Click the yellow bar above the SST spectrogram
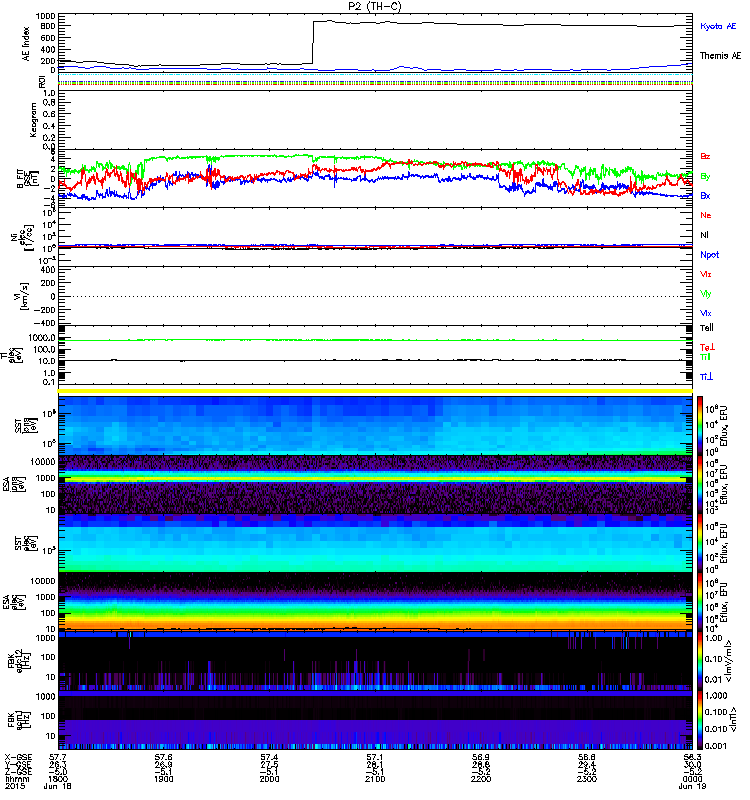Screen dimensions: 750x800 [x=375, y=391]
